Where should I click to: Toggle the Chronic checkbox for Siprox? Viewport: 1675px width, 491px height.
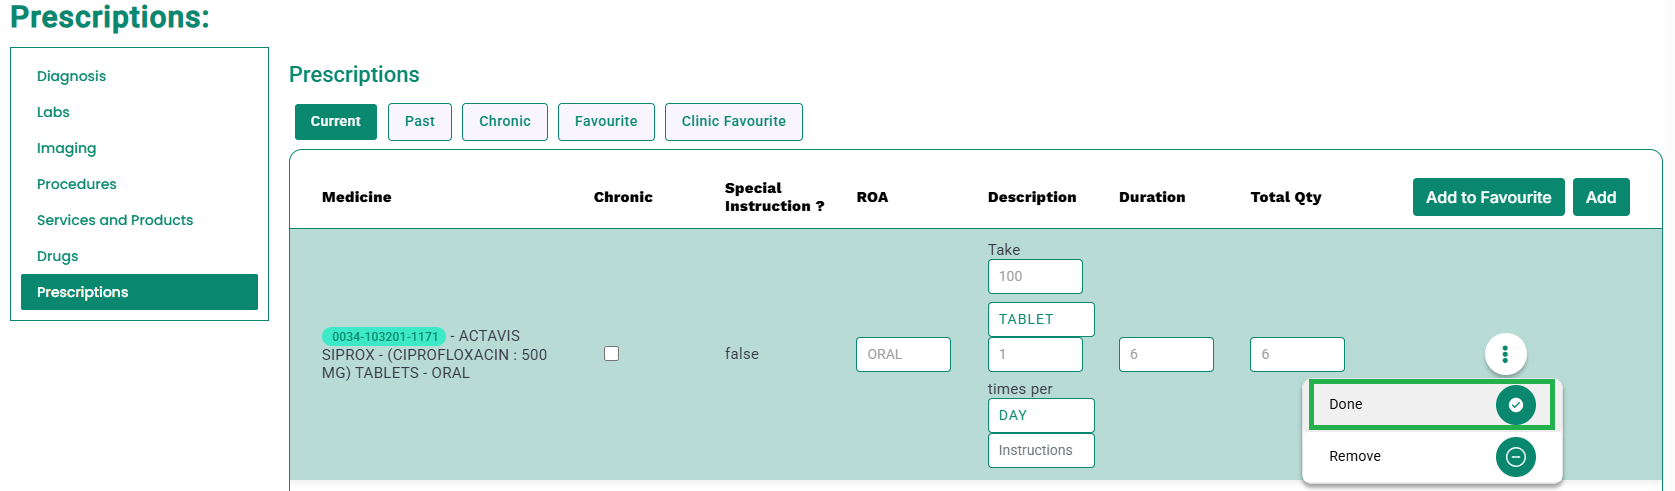[612, 354]
